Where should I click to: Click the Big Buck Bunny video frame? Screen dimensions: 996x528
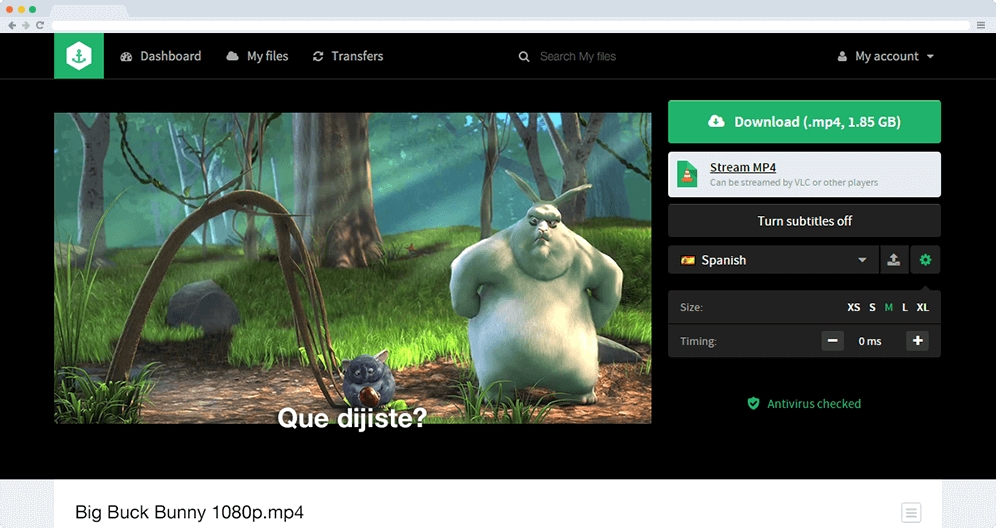[x=353, y=268]
